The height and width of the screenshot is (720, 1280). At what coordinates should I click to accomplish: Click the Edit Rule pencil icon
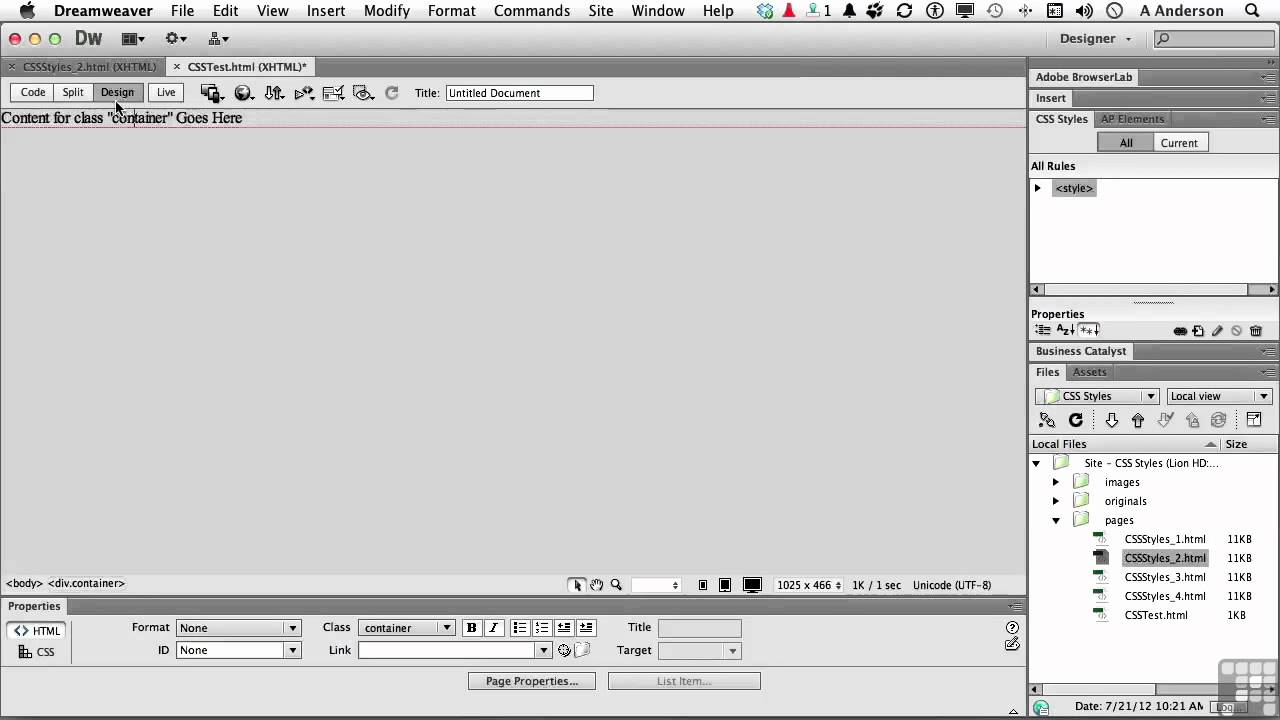point(1217,331)
